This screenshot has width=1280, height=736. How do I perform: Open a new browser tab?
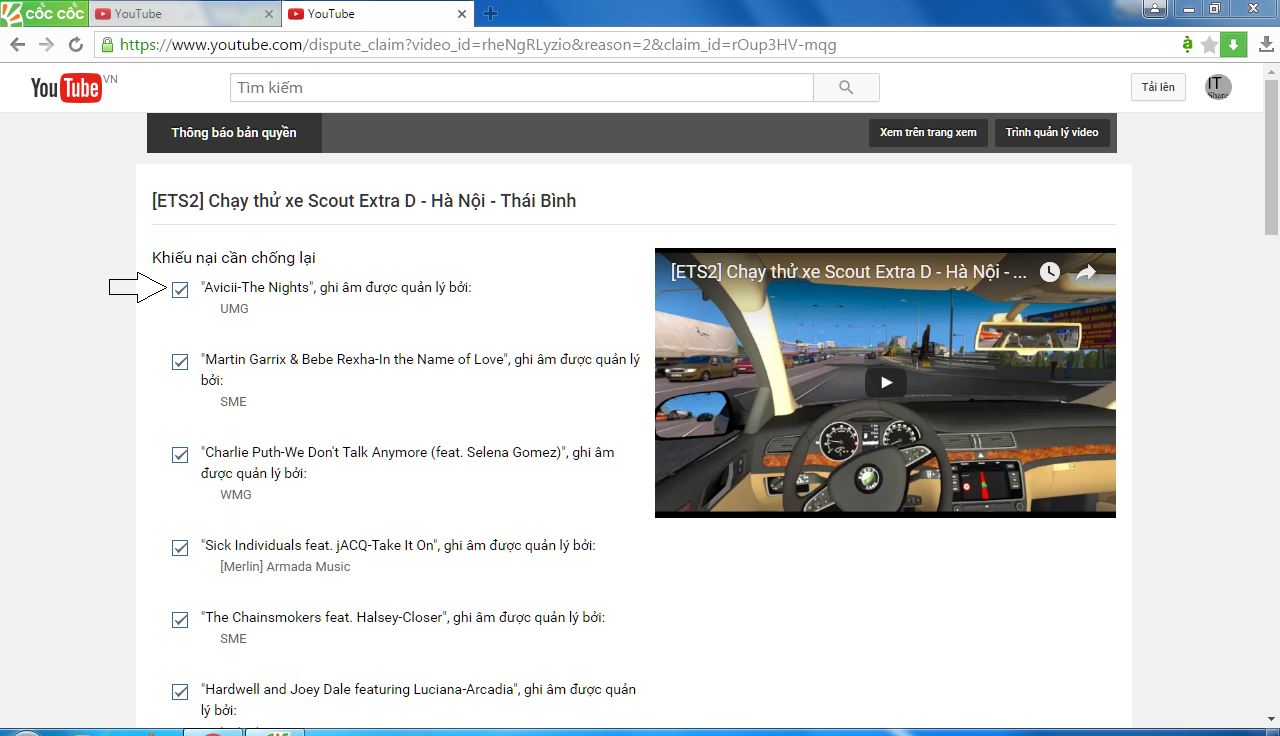(x=491, y=14)
